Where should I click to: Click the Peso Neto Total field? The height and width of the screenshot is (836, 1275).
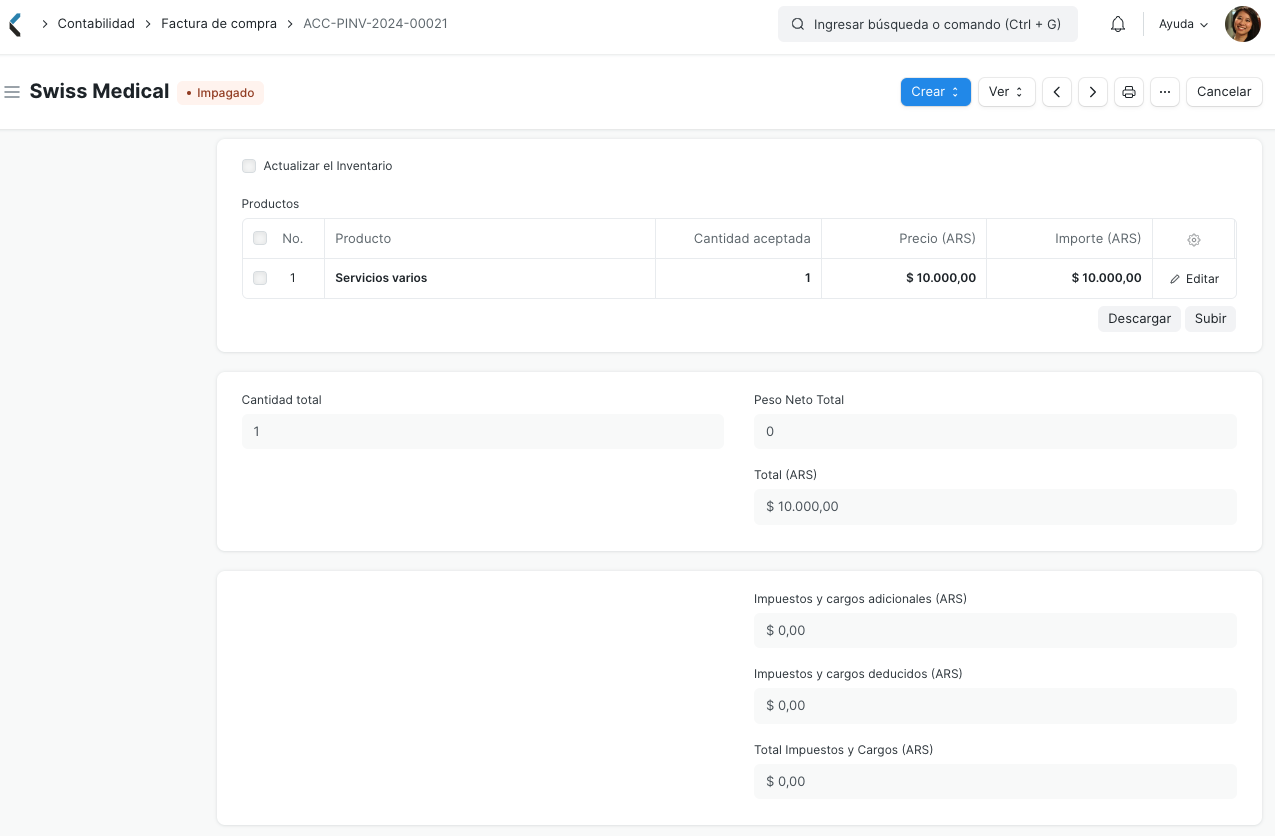(x=995, y=432)
